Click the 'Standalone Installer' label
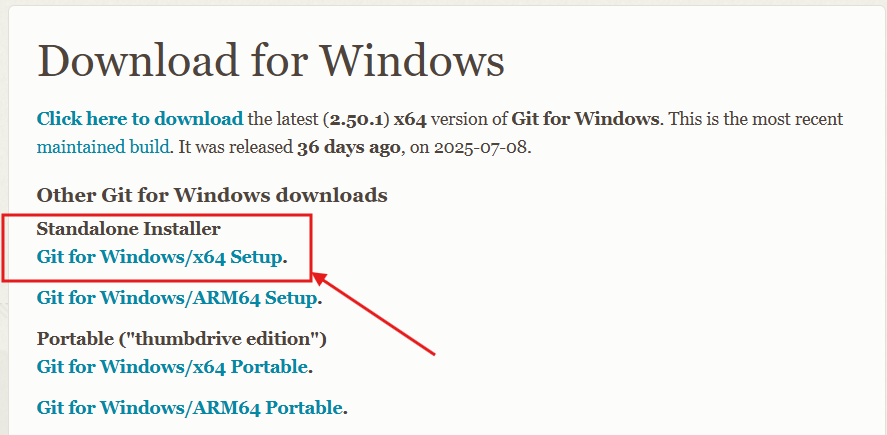The image size is (887, 435). tap(128, 229)
